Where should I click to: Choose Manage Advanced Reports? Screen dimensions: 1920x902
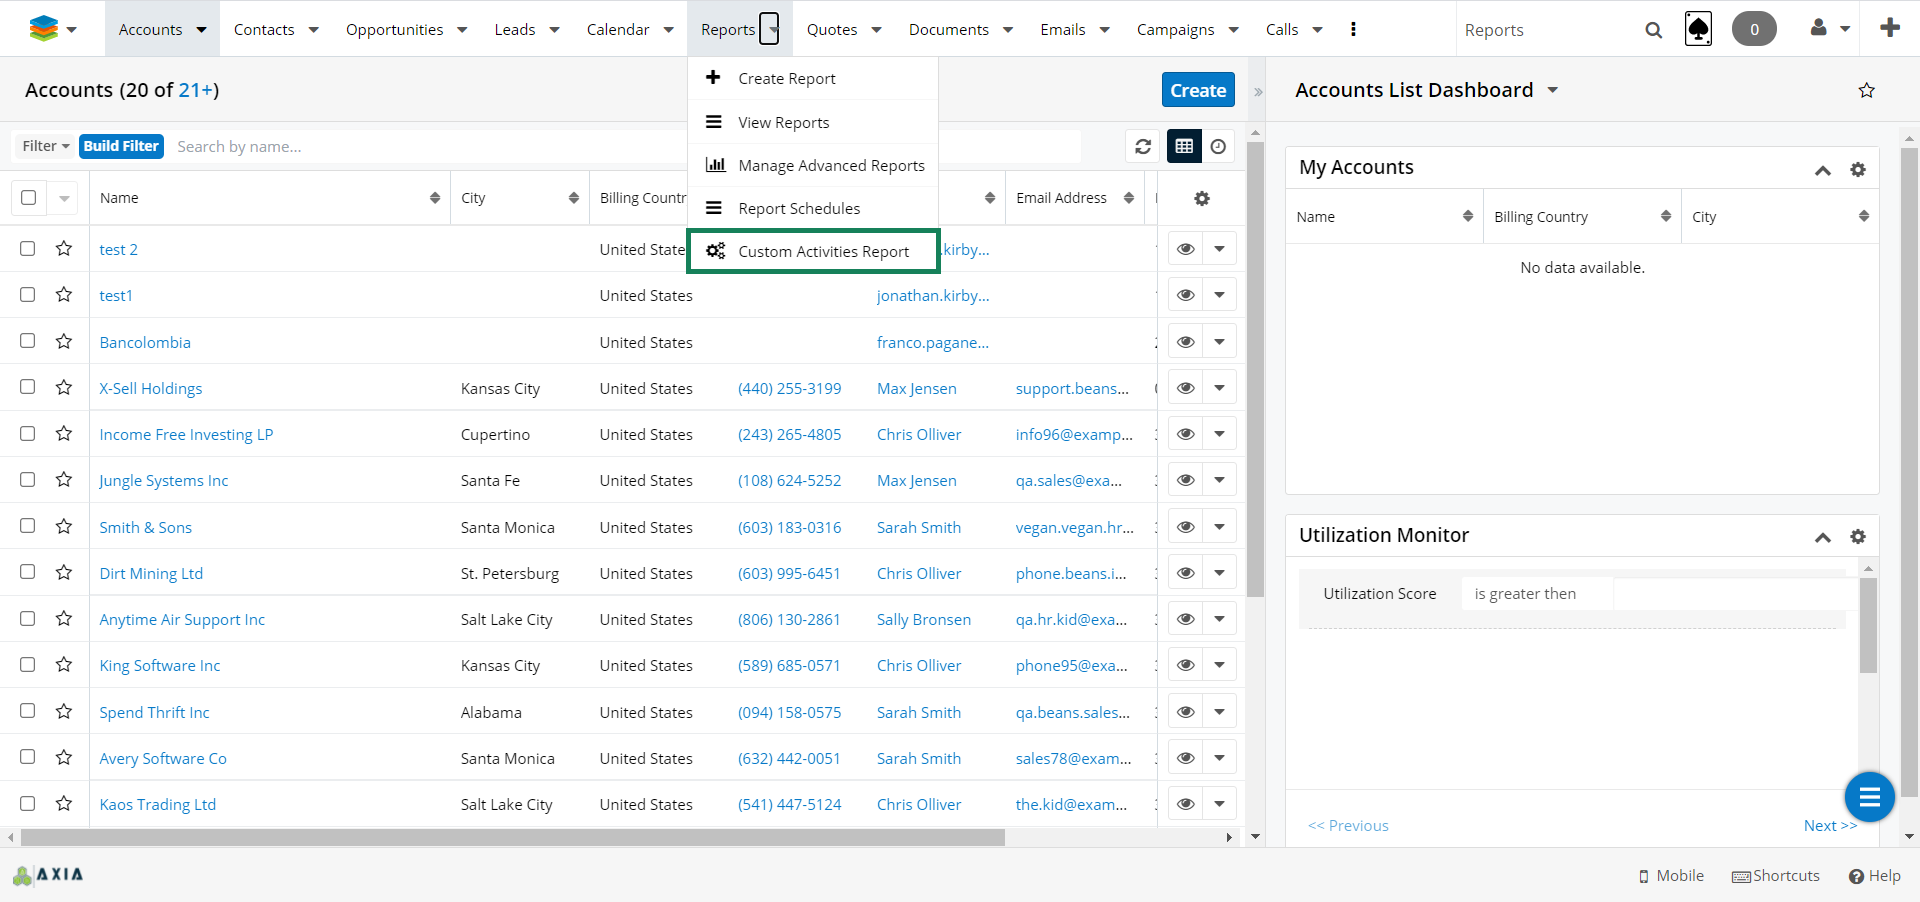[830, 166]
